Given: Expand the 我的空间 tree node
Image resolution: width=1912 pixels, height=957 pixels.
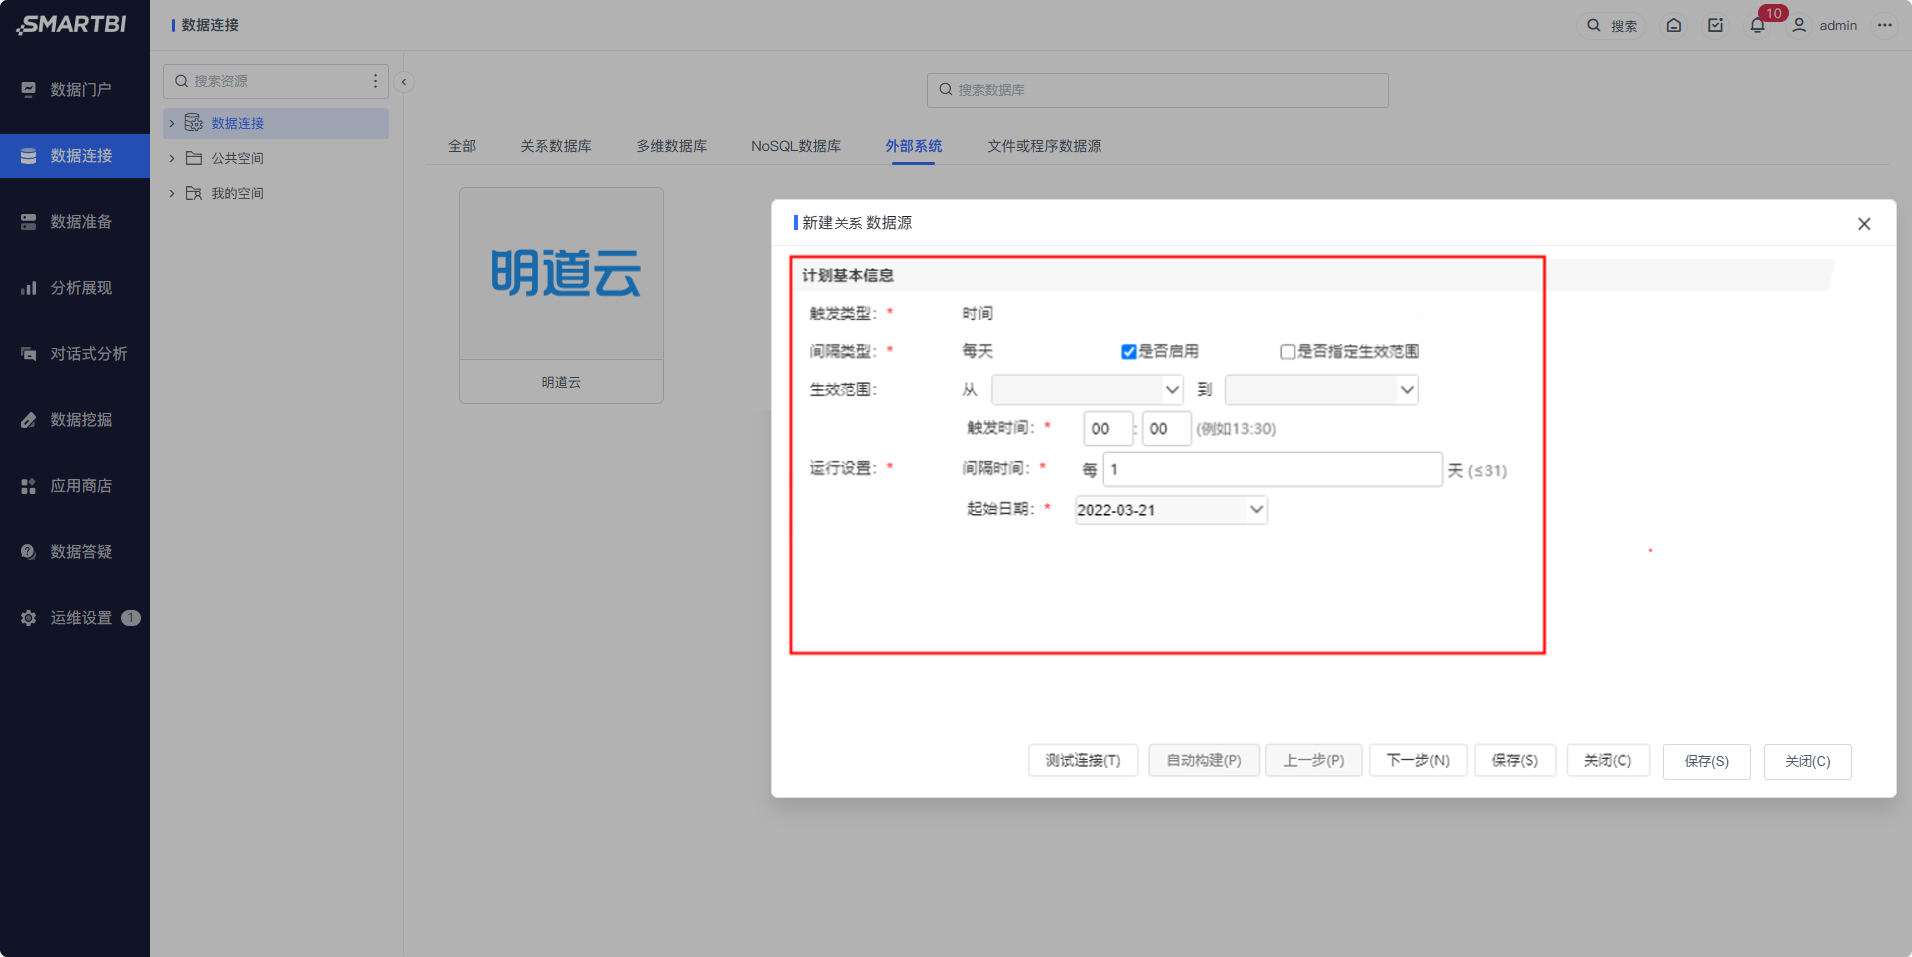Looking at the screenshot, I should [x=172, y=194].
